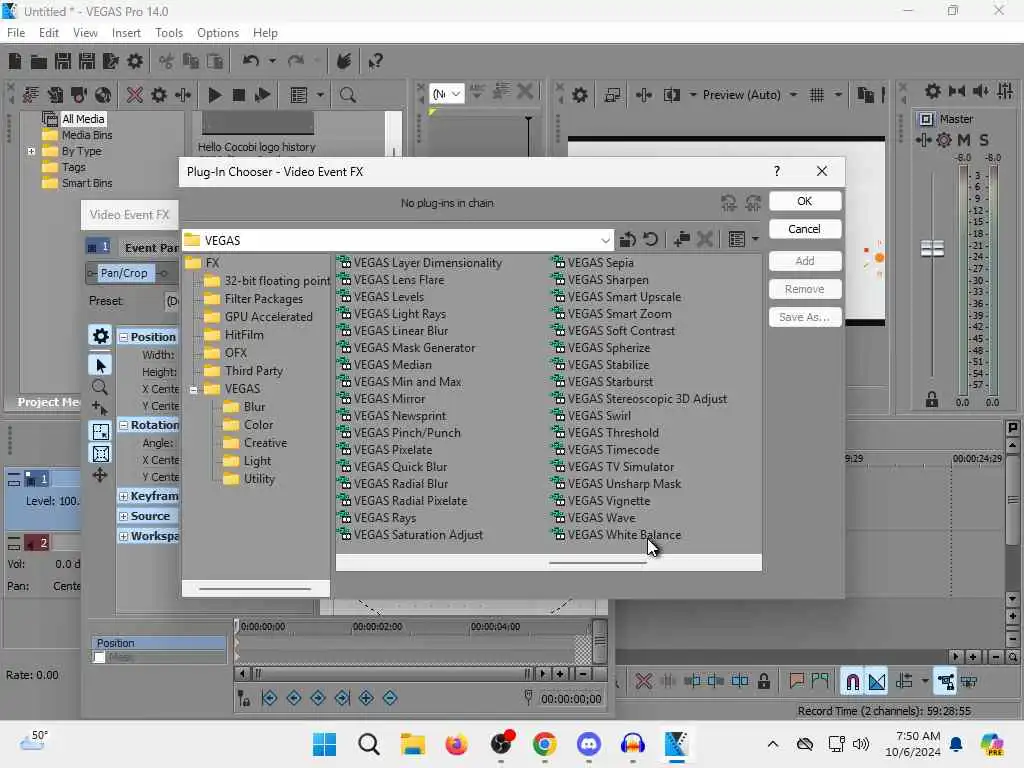Open Project Properties gear in main toolbar

coord(135,61)
